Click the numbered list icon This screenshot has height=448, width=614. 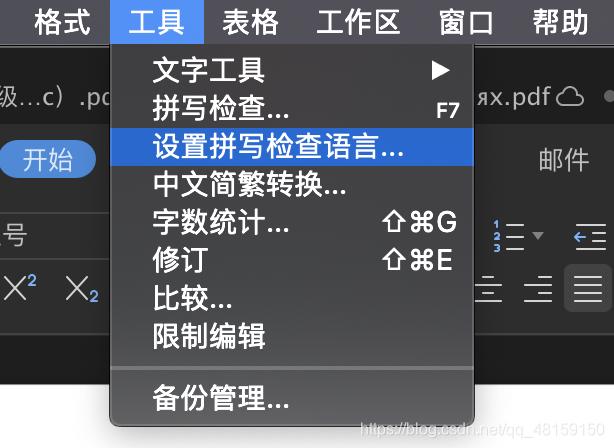click(x=508, y=237)
